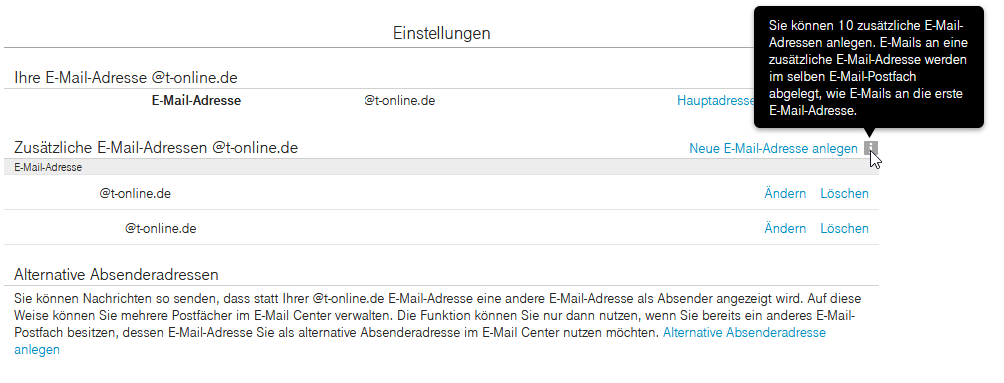Click Löschen for the first additional address
Image resolution: width=1004 pixels, height=383 pixels.
[845, 193]
